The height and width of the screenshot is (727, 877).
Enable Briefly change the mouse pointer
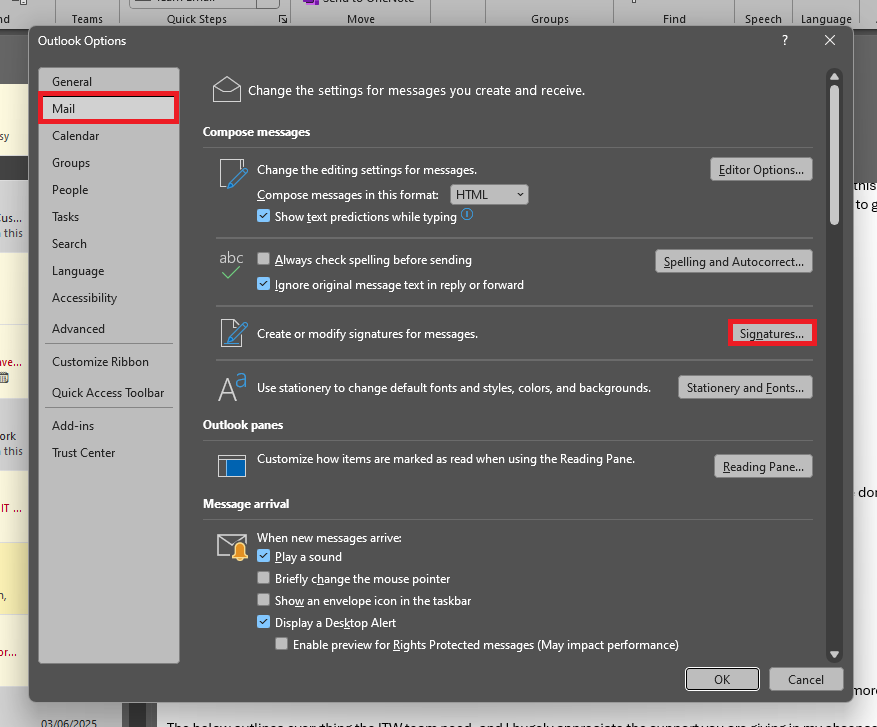point(263,578)
